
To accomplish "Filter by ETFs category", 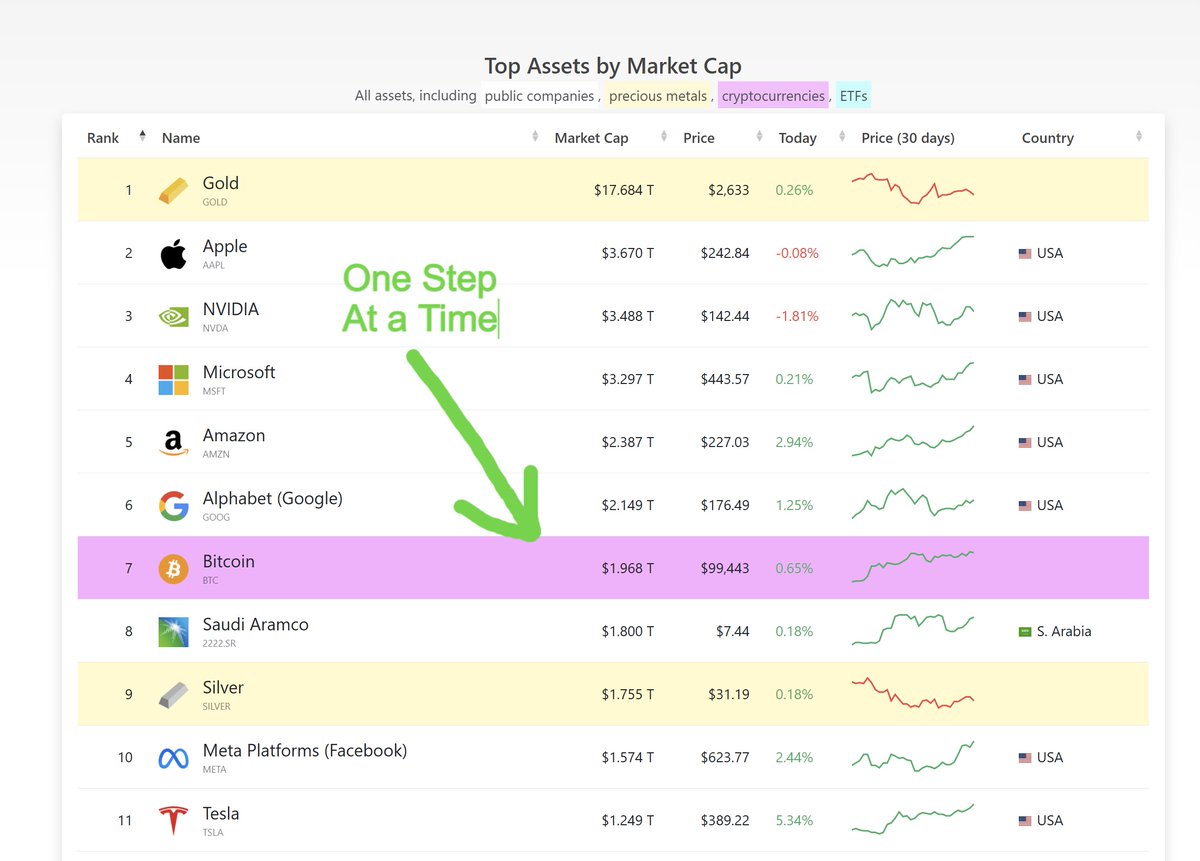I will (853, 96).
